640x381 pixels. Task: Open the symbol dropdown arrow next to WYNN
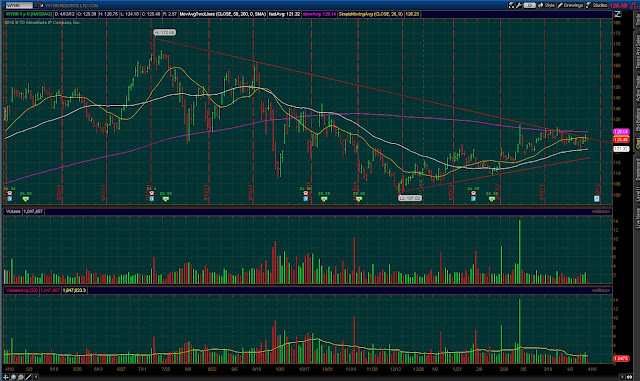point(36,5)
